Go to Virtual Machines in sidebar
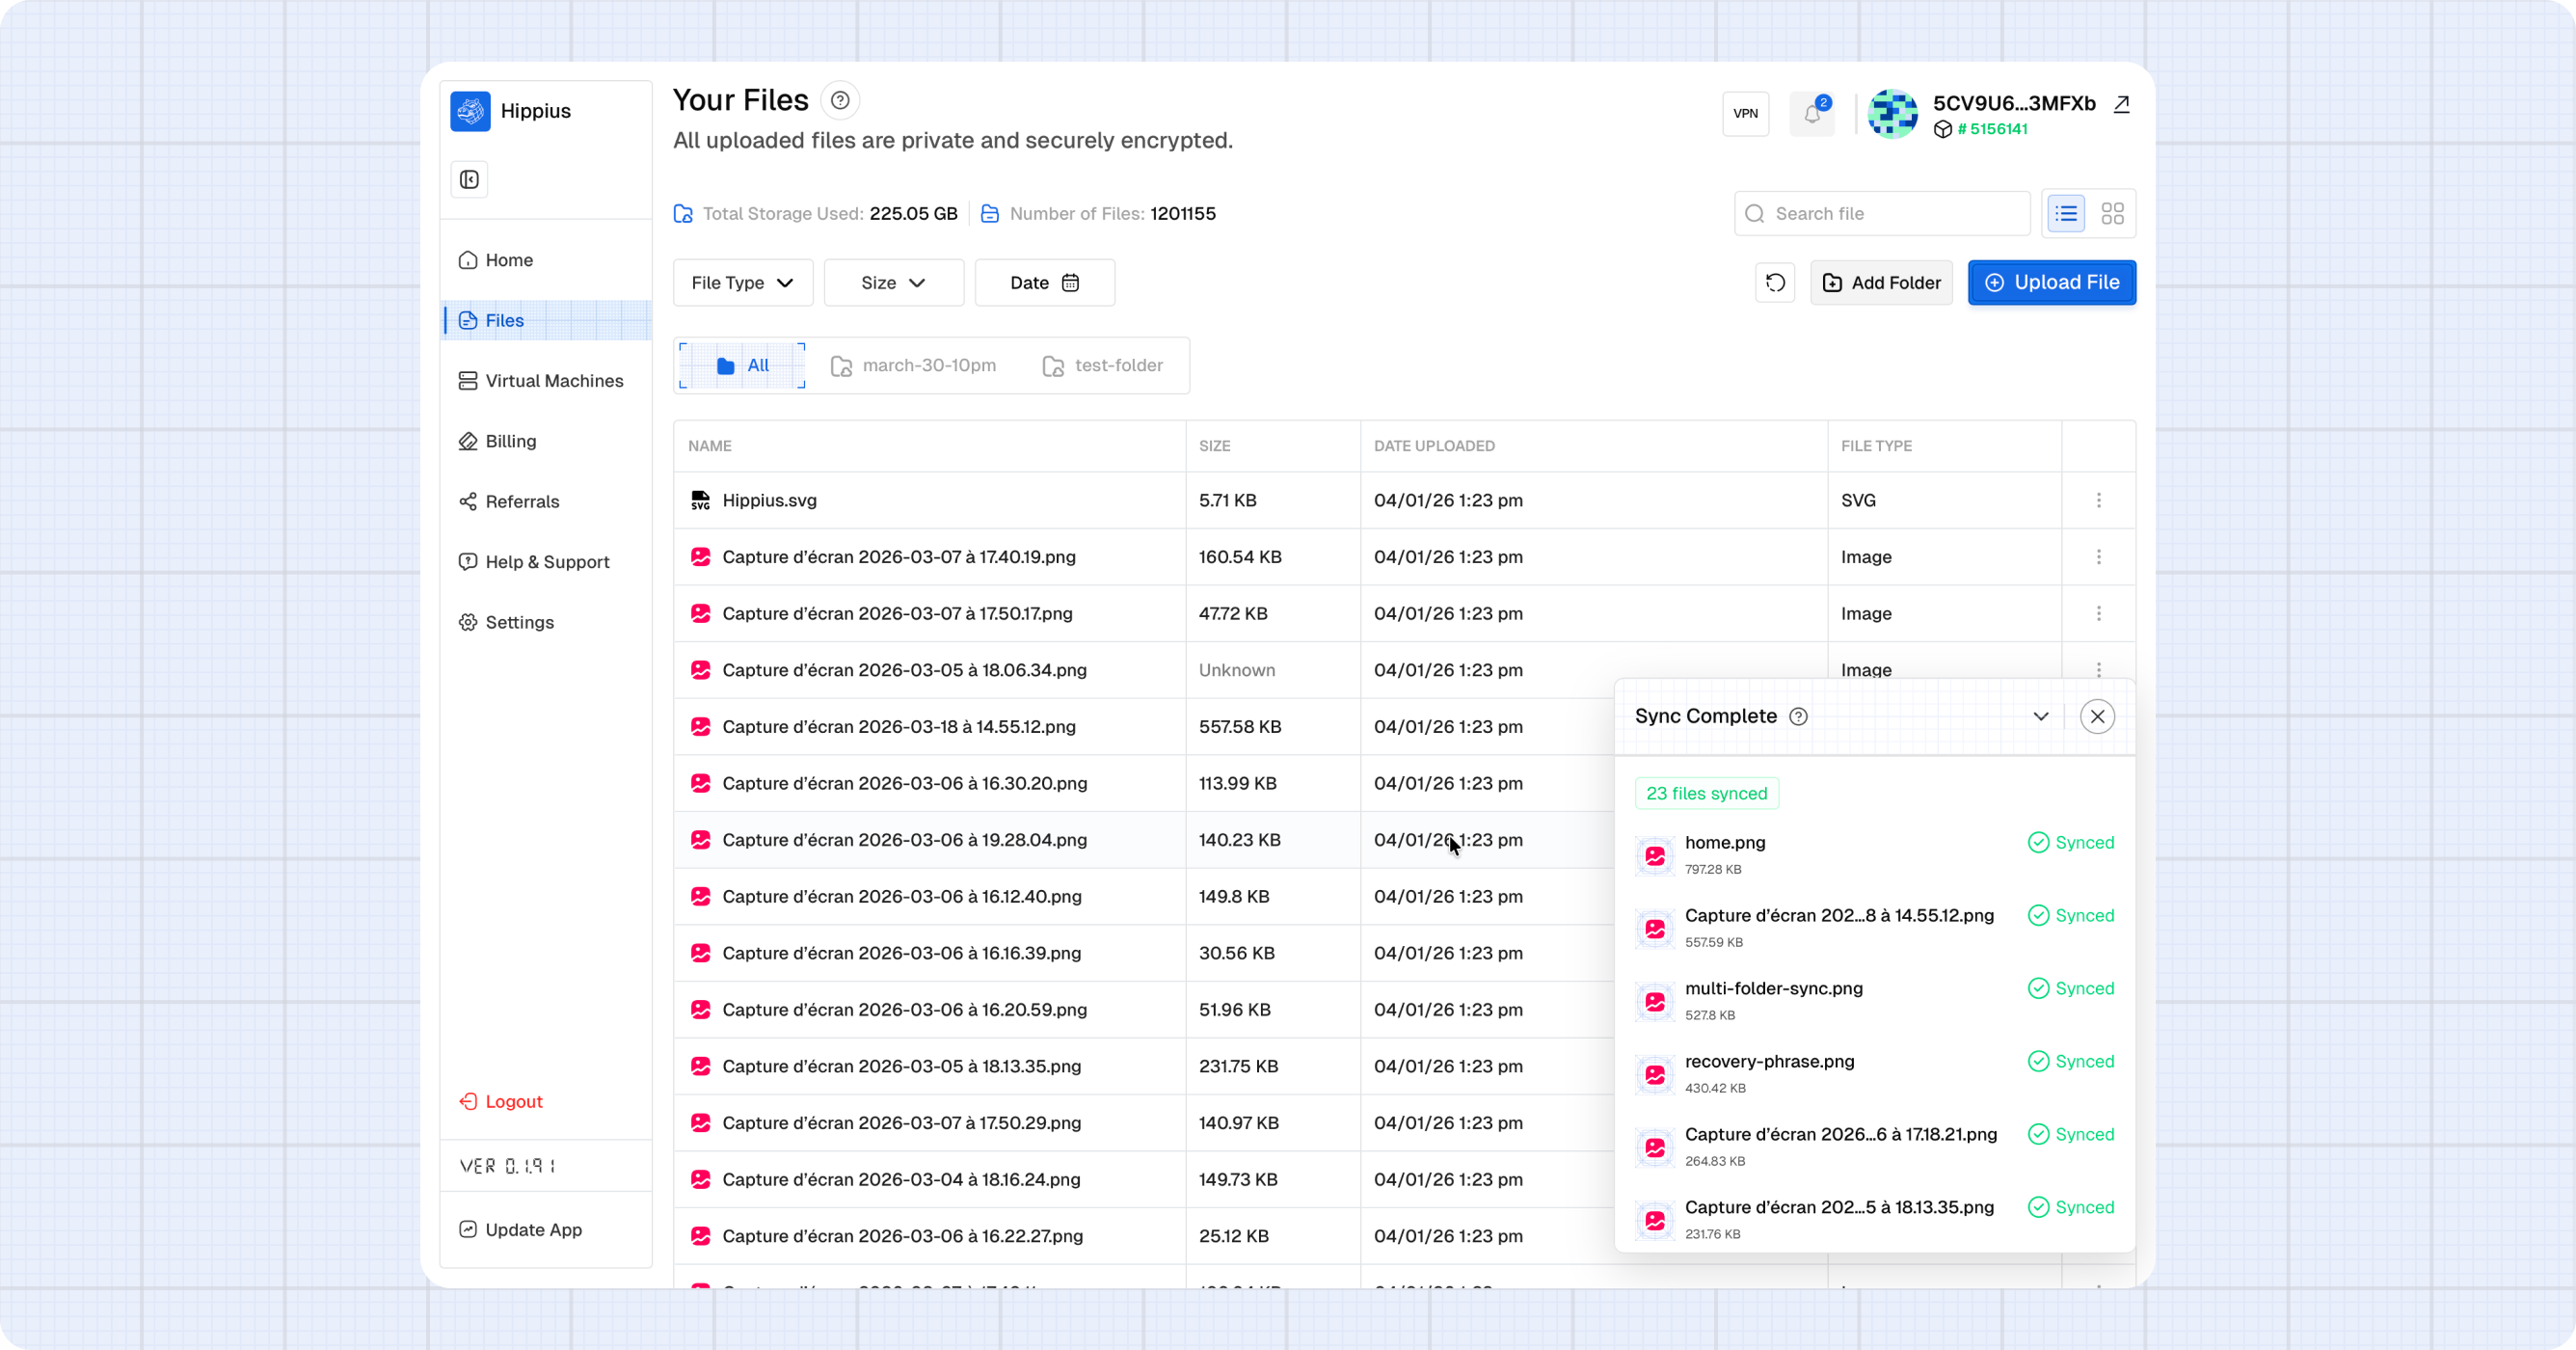The image size is (2576, 1350). click(553, 381)
